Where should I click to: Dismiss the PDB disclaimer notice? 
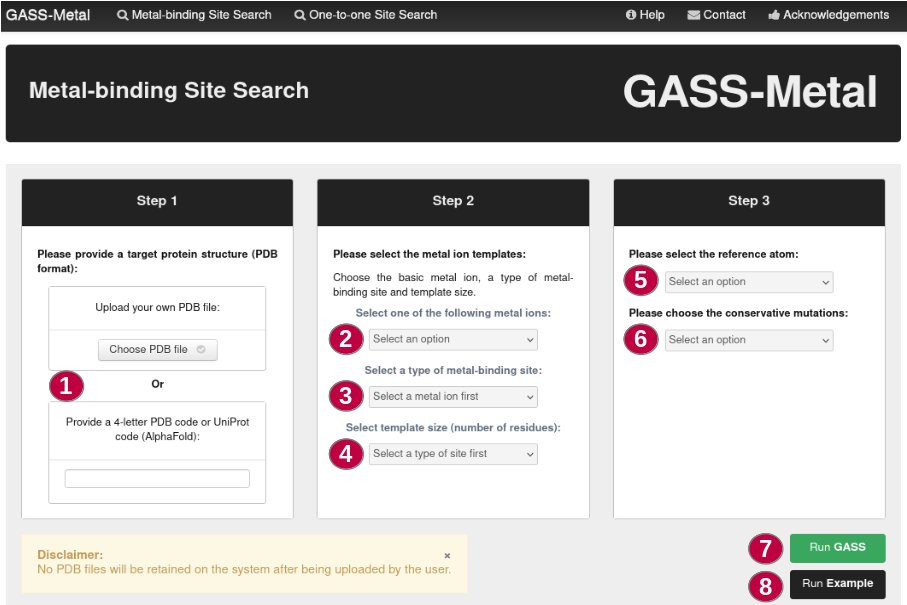click(447, 555)
